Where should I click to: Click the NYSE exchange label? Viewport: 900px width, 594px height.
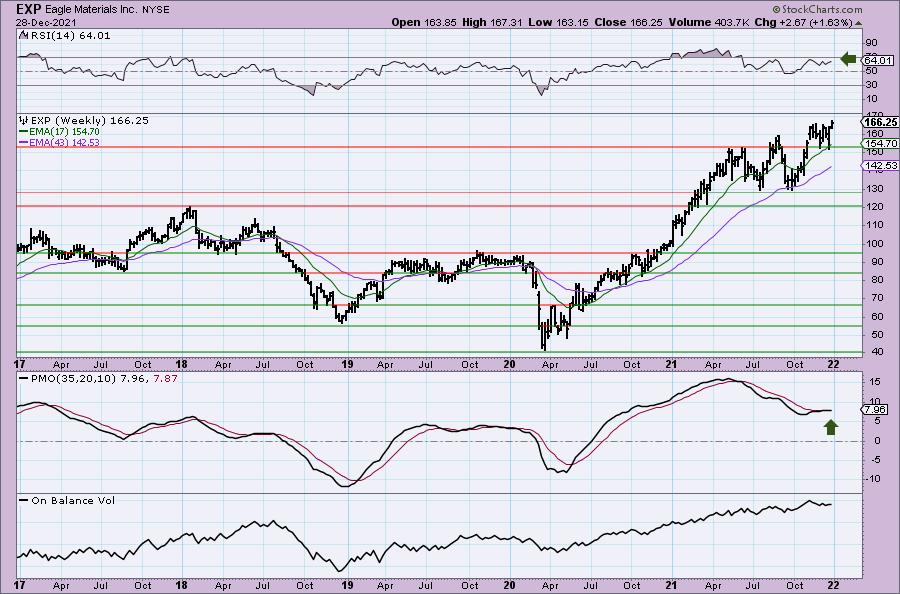154,9
